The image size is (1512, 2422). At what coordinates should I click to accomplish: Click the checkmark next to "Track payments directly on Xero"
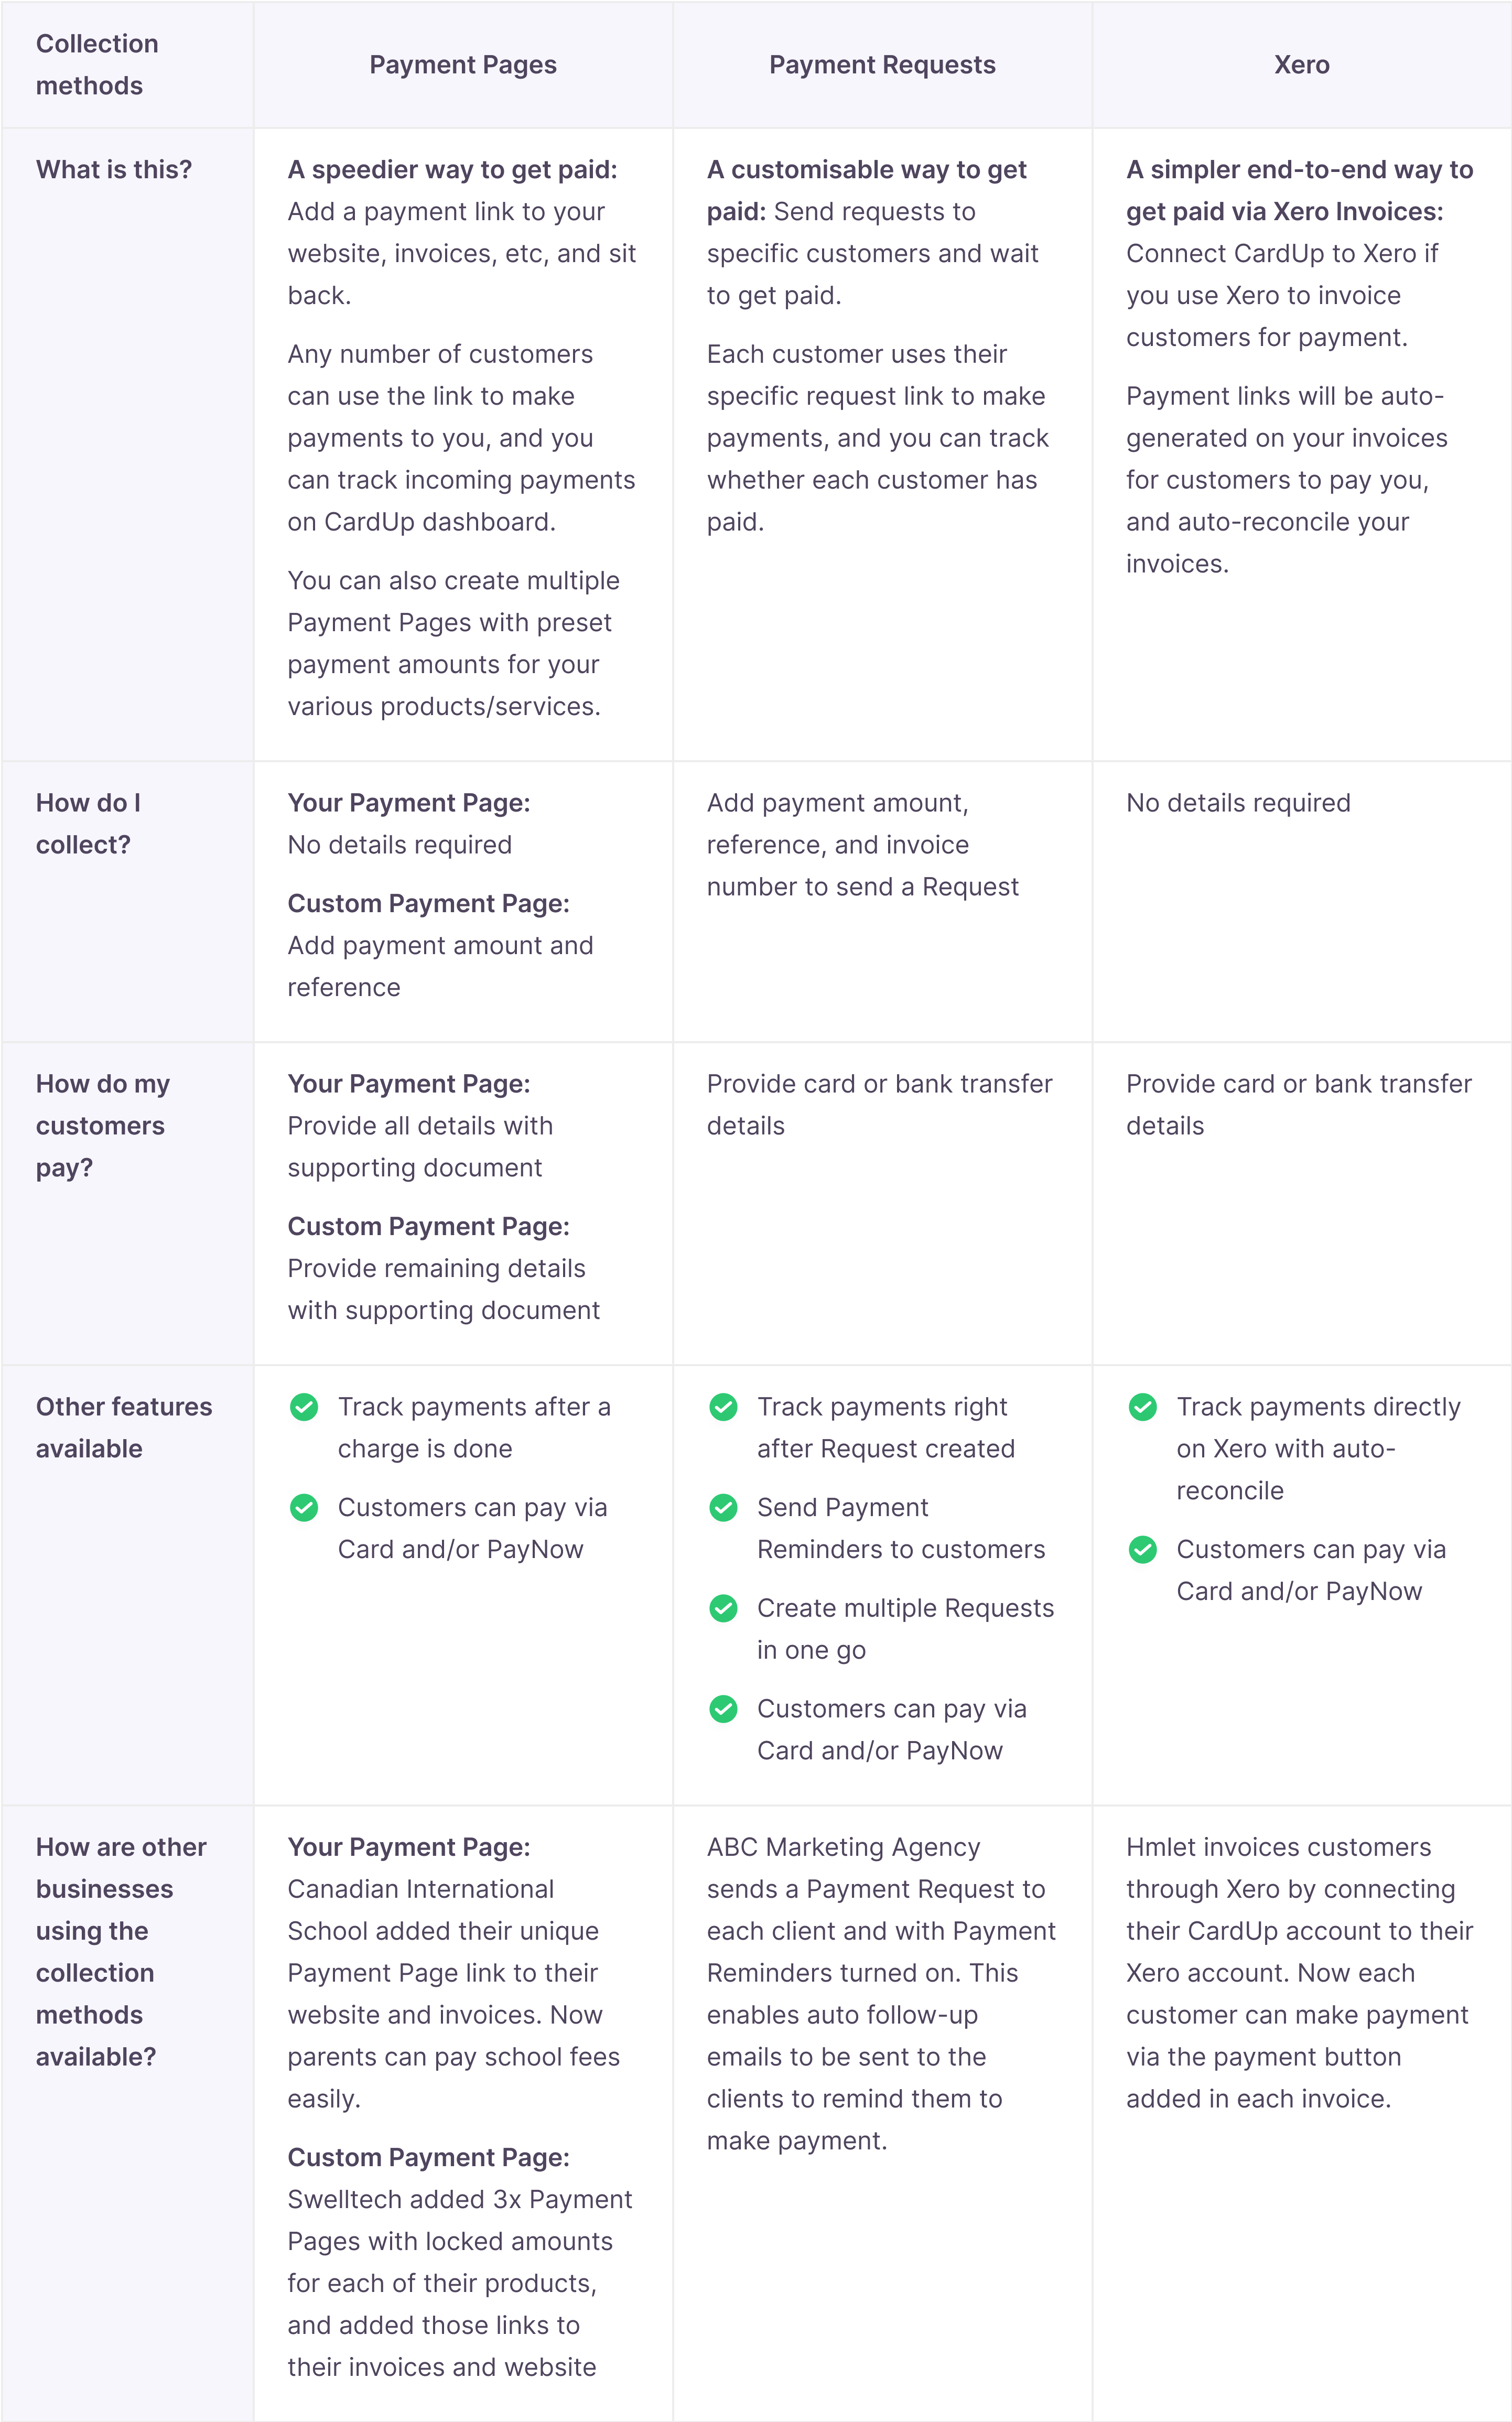[1142, 1407]
